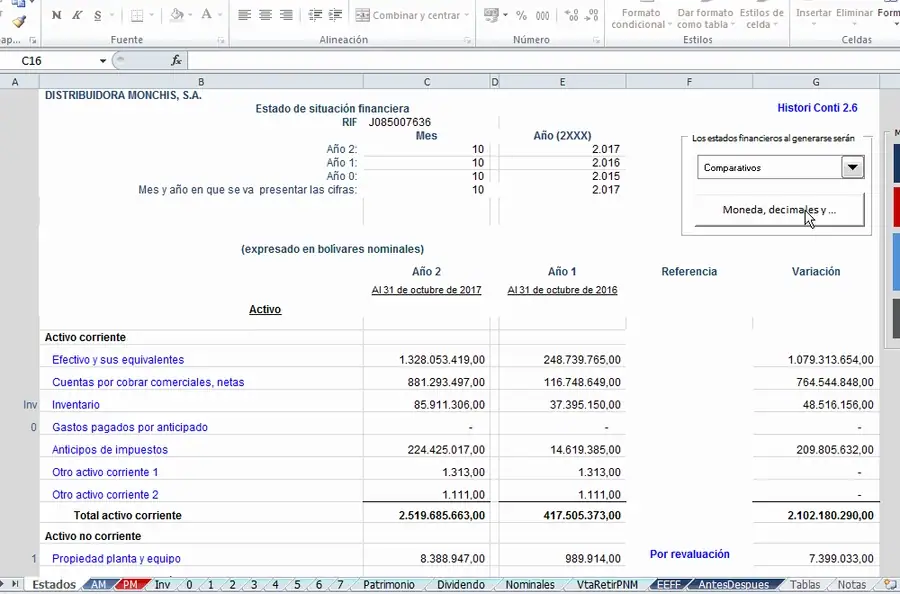This screenshot has height=594, width=900.
Task: Apply underline with the S icon
Action: tap(98, 15)
